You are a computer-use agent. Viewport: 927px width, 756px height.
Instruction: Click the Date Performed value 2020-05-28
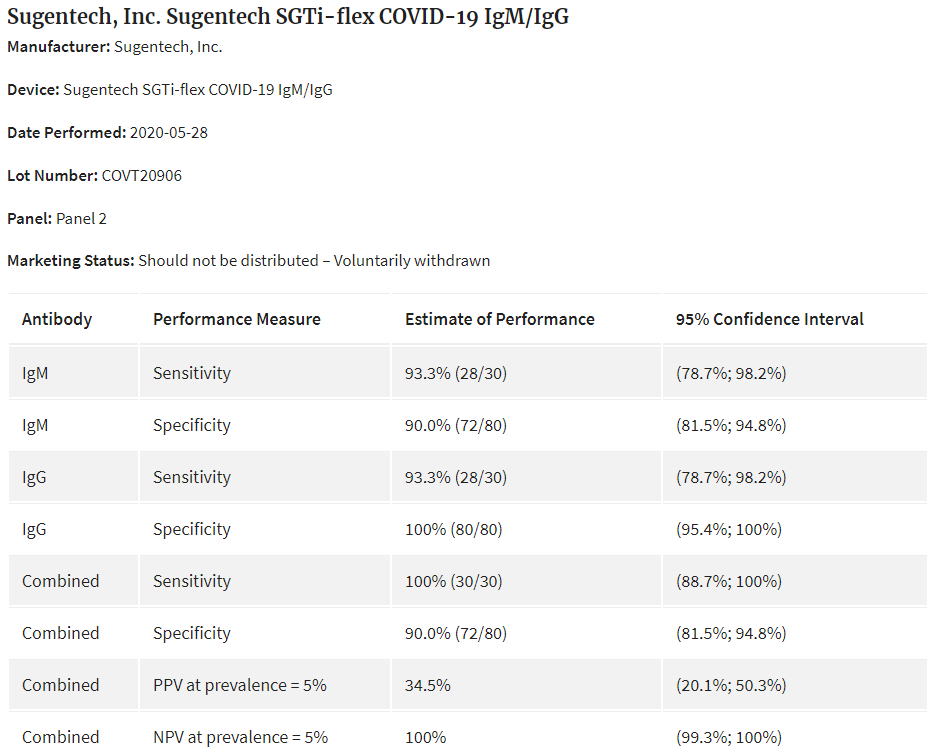pyautogui.click(x=169, y=133)
